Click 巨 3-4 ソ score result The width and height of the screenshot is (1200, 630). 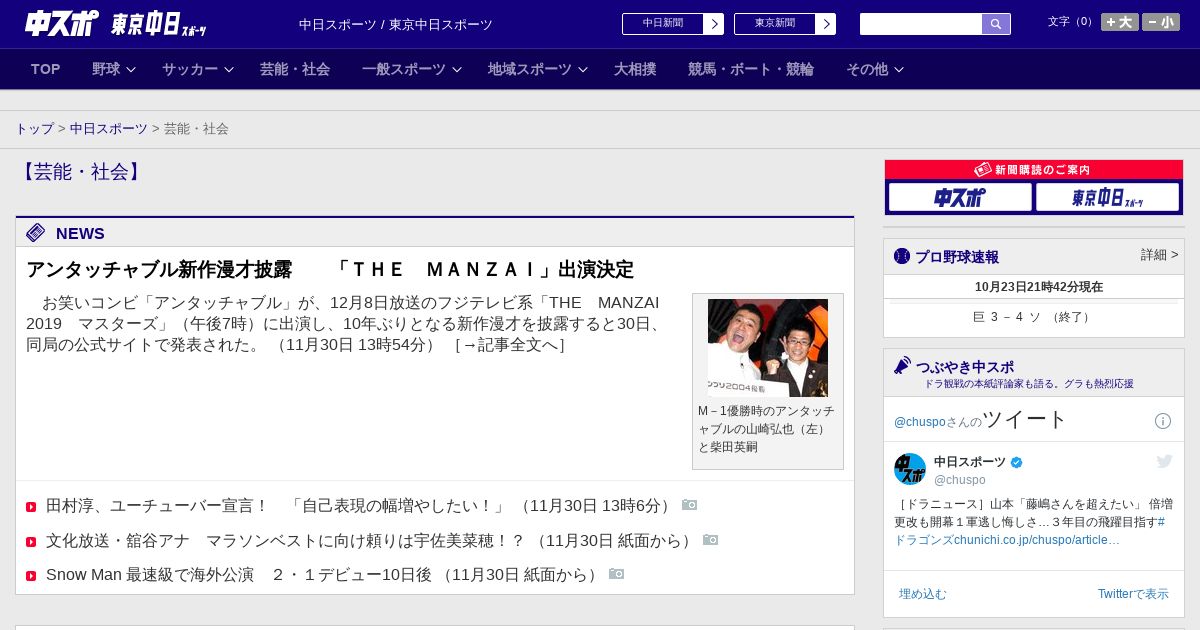(1033, 317)
